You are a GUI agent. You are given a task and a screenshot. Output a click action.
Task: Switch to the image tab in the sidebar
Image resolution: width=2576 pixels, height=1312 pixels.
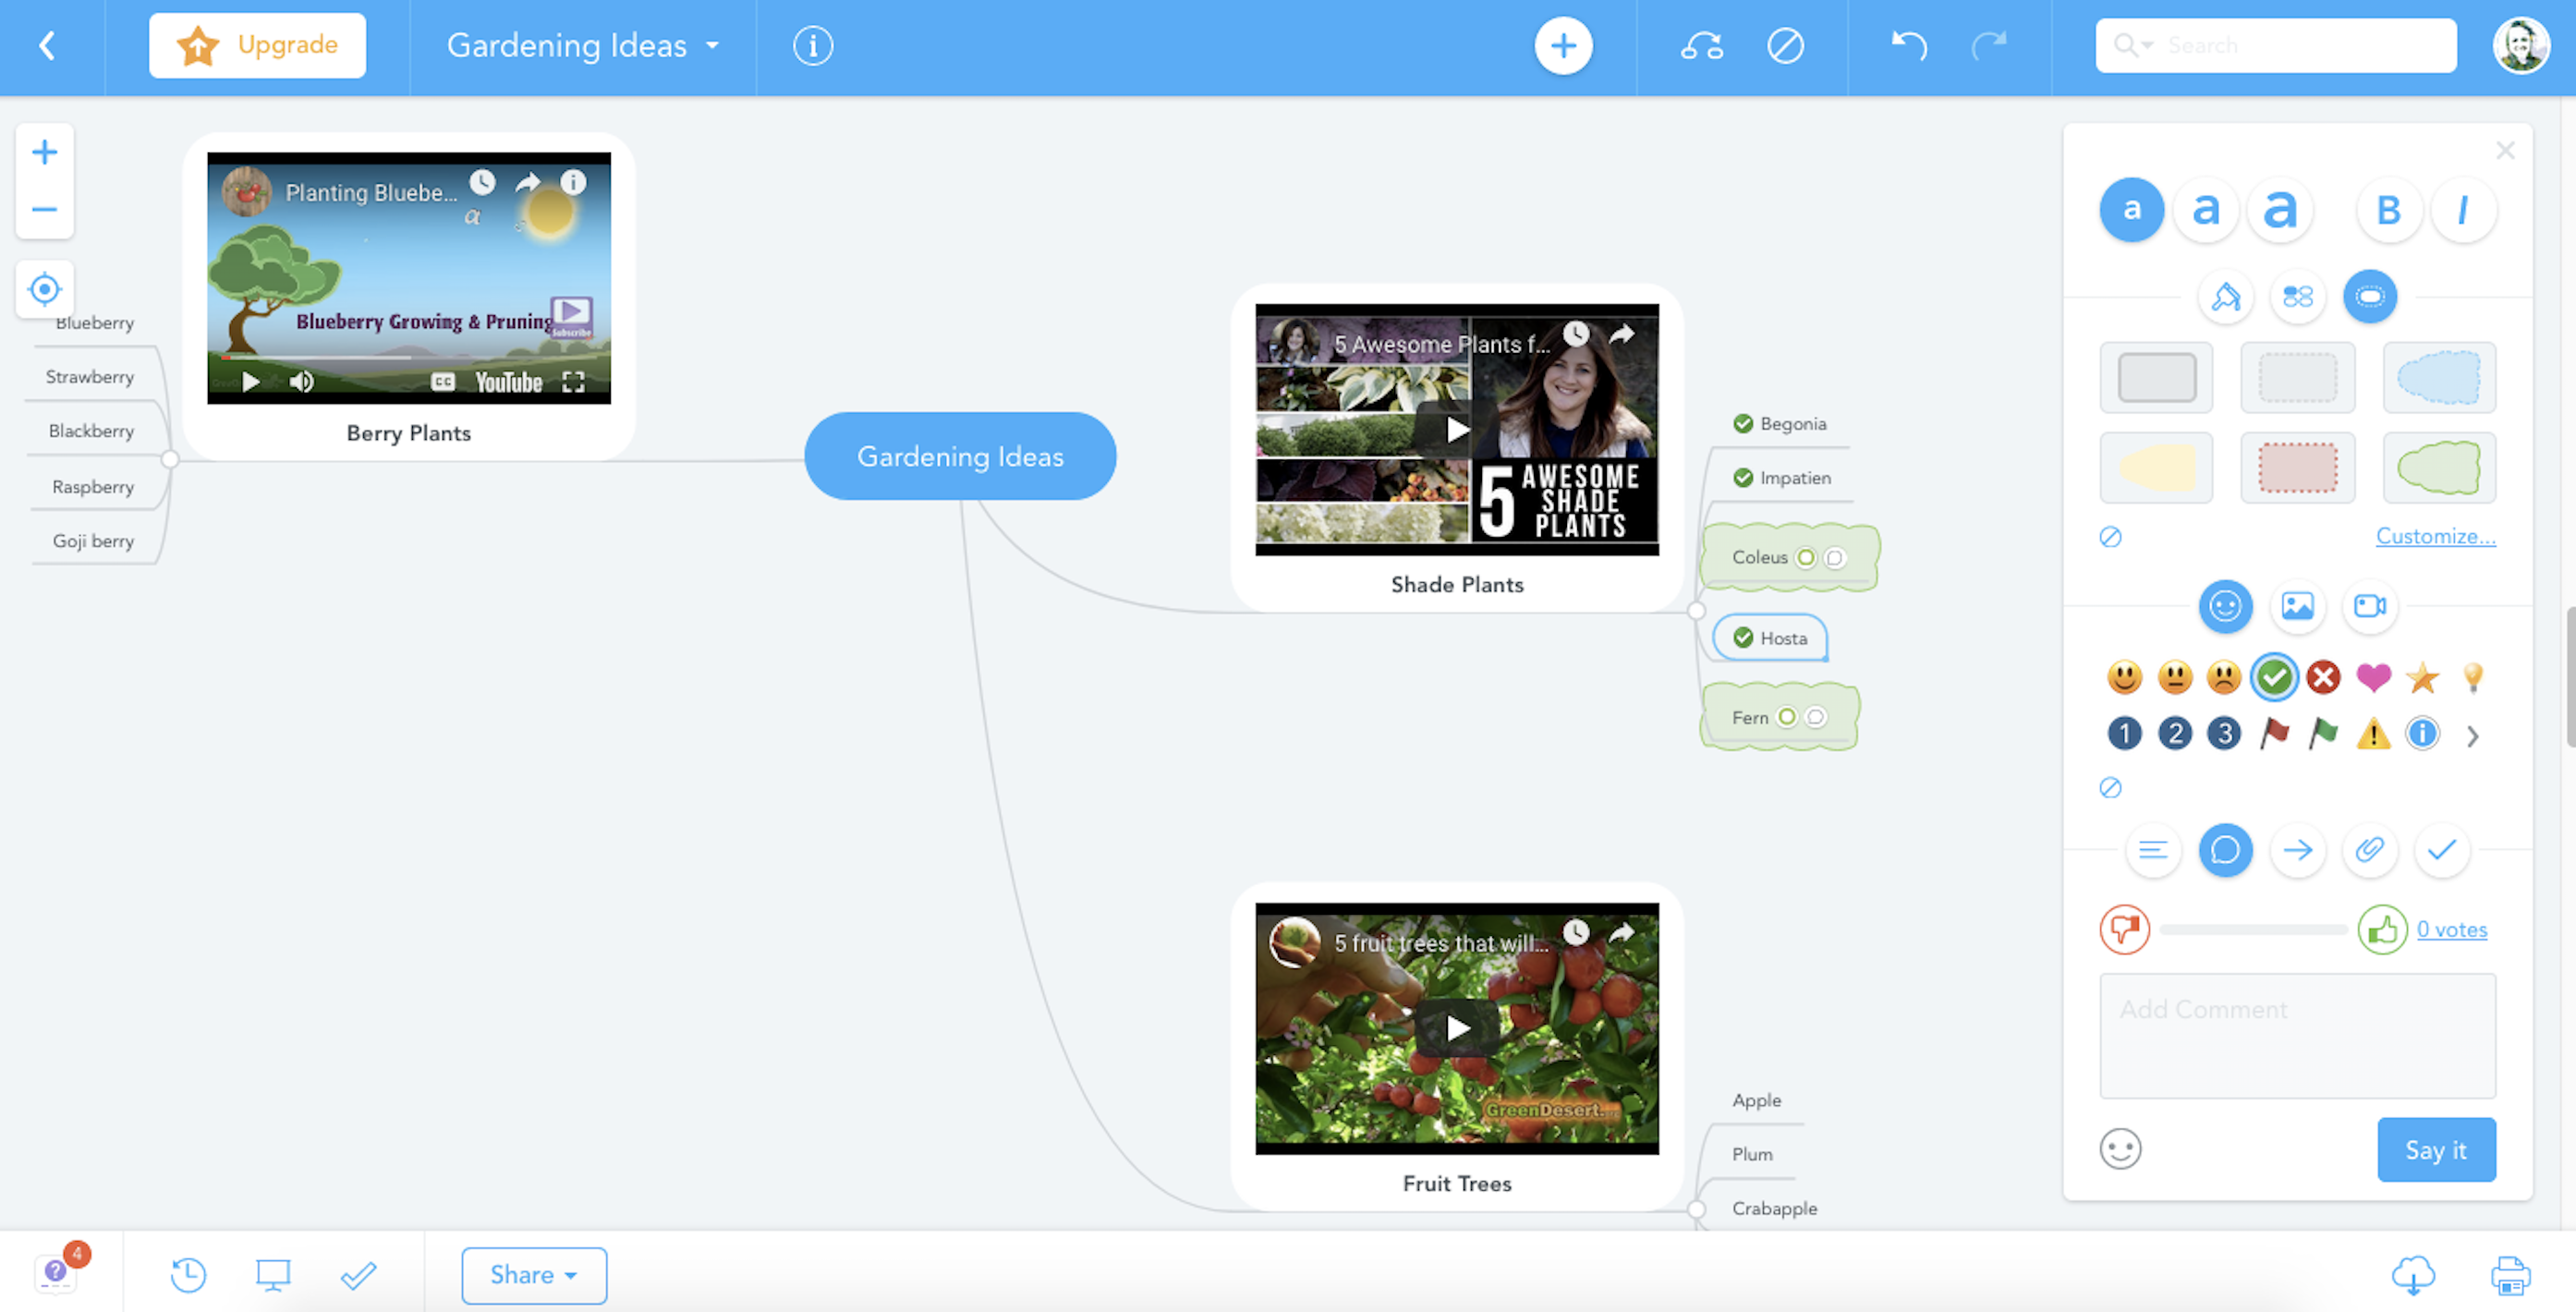[x=2297, y=606]
